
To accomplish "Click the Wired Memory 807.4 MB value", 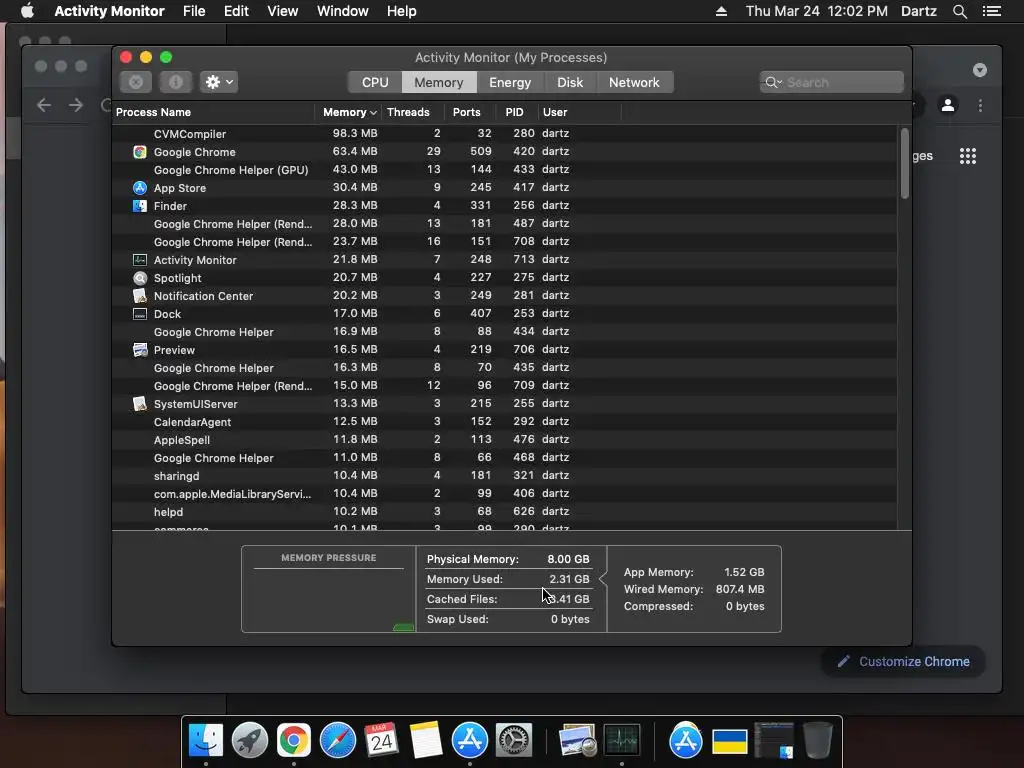I will coord(740,589).
